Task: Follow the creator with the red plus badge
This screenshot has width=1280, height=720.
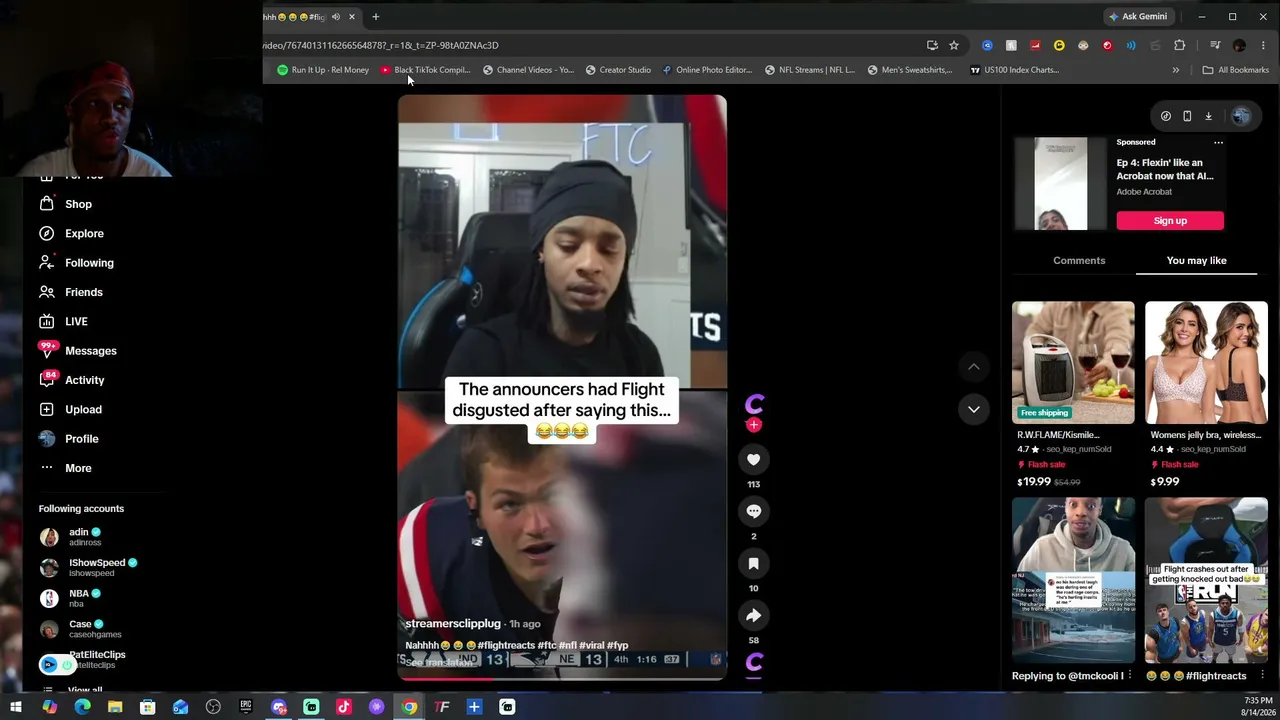Action: pyautogui.click(x=754, y=425)
